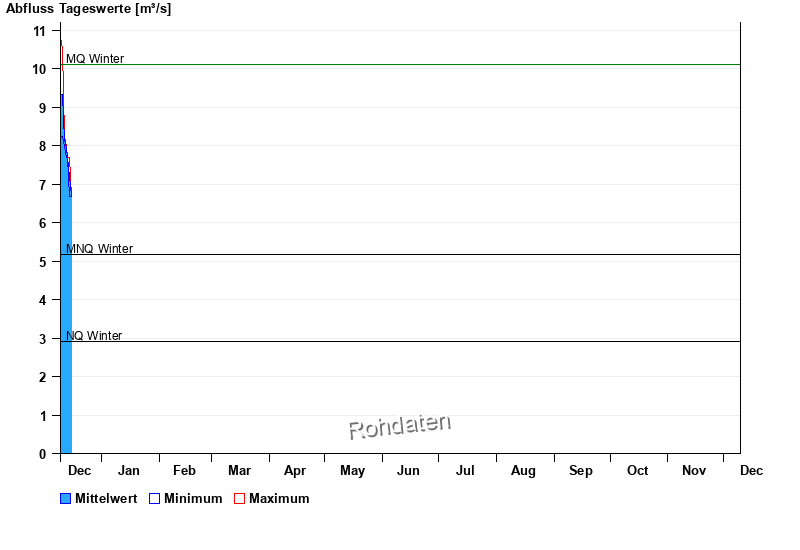Click the blue Mittelwert legend swatch
800x550 pixels.
[x=66, y=499]
